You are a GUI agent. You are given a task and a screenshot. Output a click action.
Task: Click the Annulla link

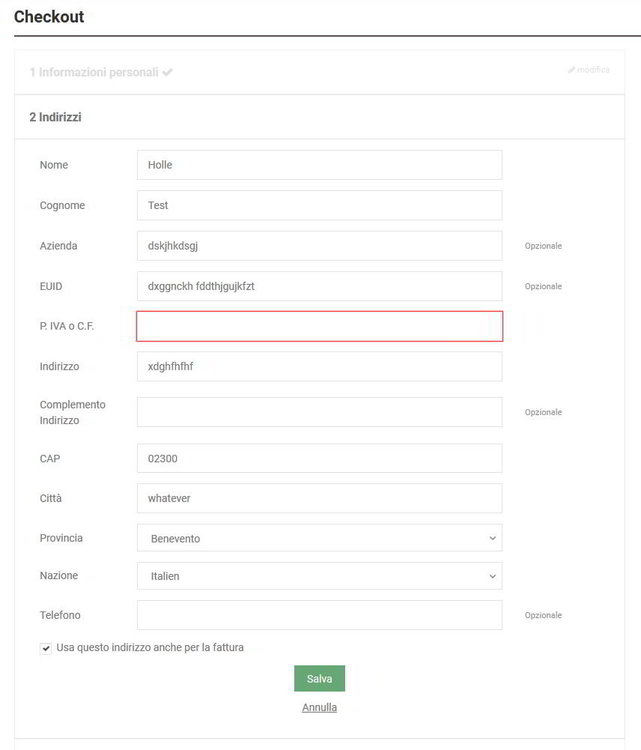pos(319,707)
